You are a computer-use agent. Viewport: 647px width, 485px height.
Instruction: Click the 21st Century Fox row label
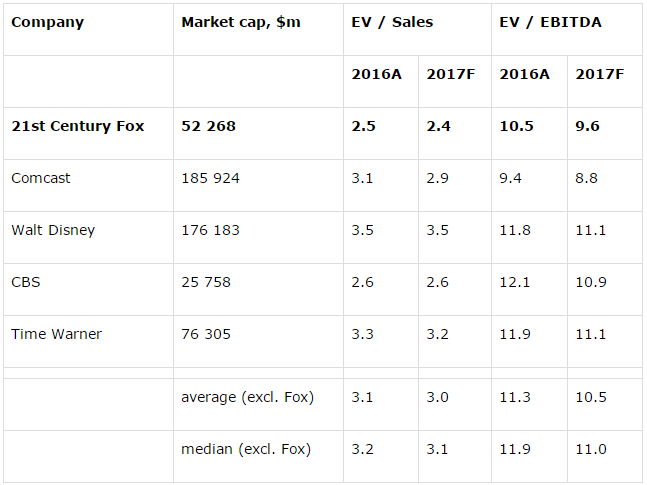tap(78, 126)
